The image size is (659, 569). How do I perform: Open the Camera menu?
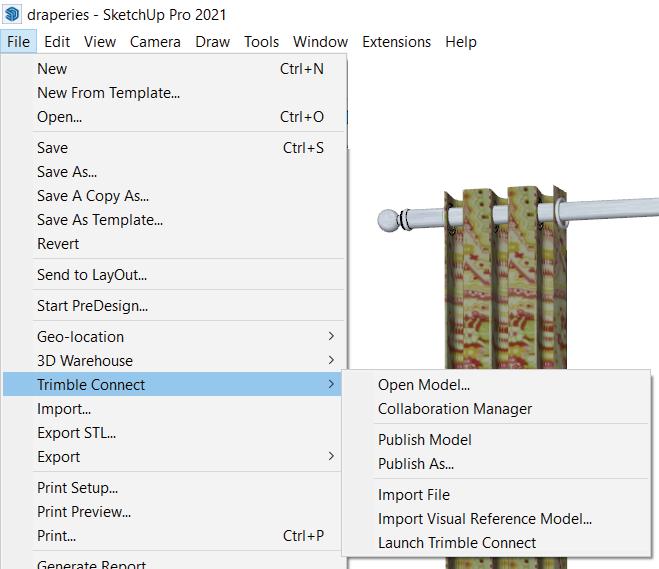point(155,42)
